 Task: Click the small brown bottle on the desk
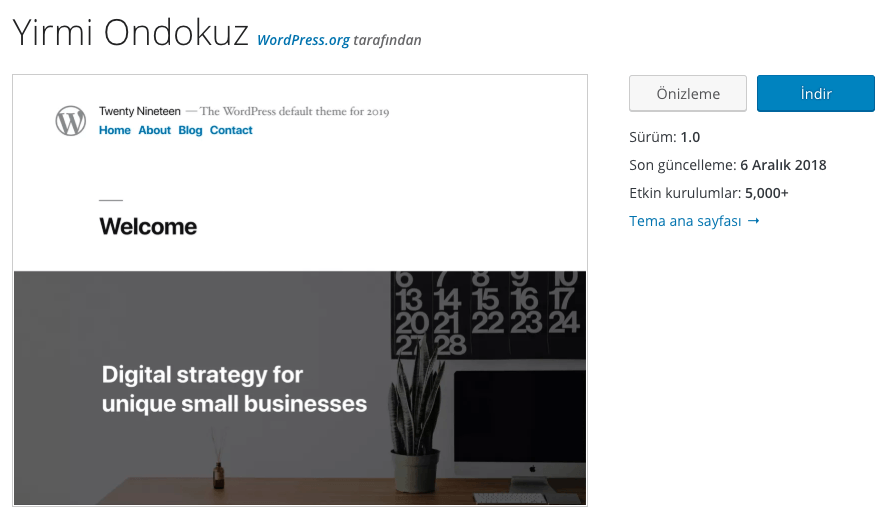[x=218, y=475]
